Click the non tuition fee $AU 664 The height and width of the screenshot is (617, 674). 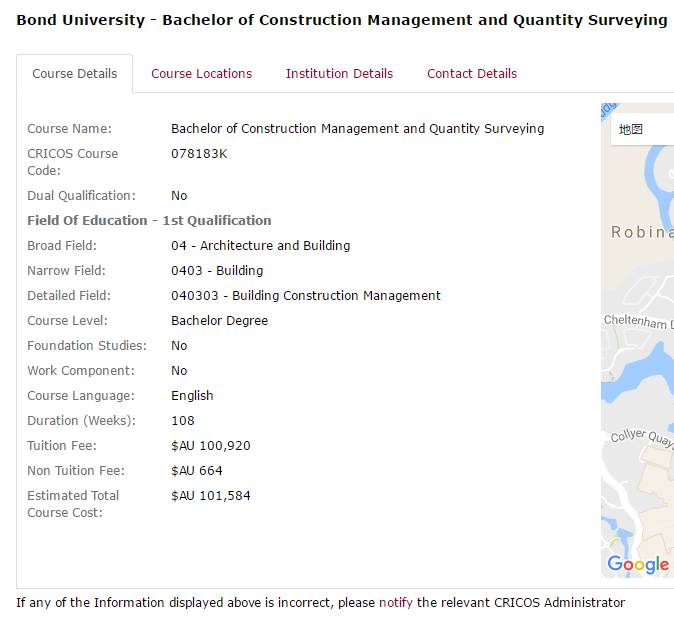(197, 470)
